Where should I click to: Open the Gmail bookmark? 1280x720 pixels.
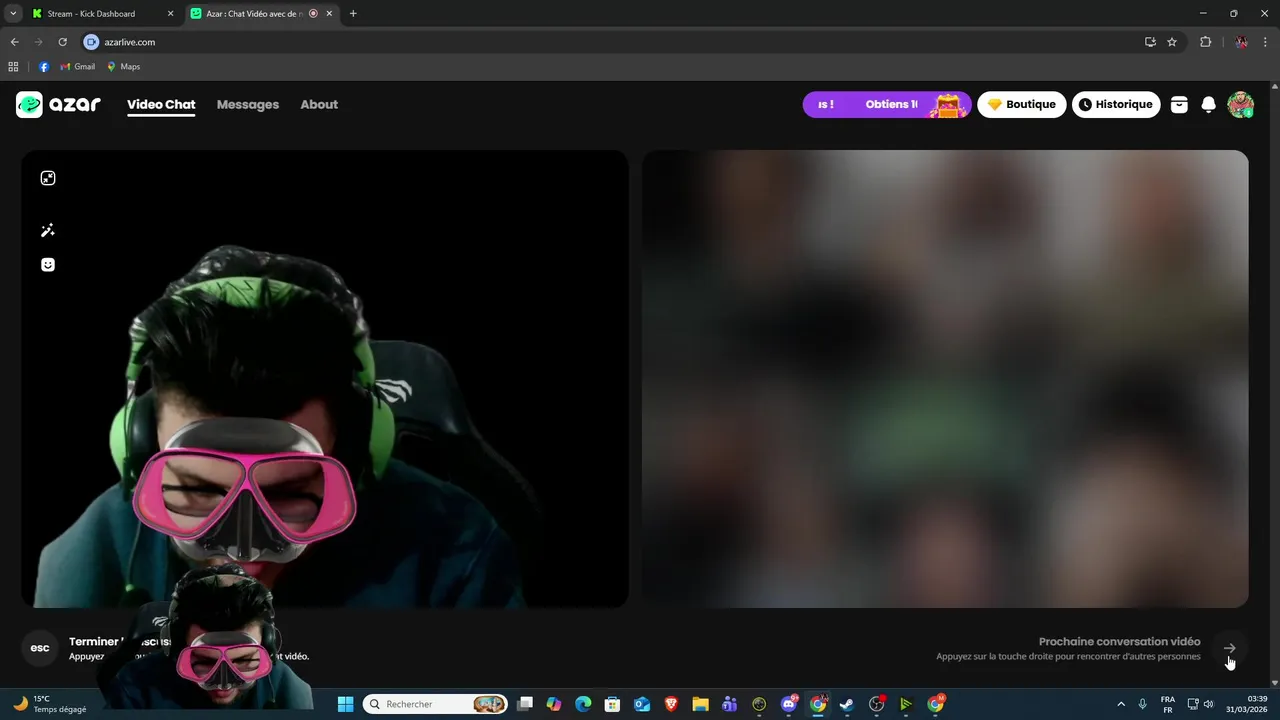78,67
